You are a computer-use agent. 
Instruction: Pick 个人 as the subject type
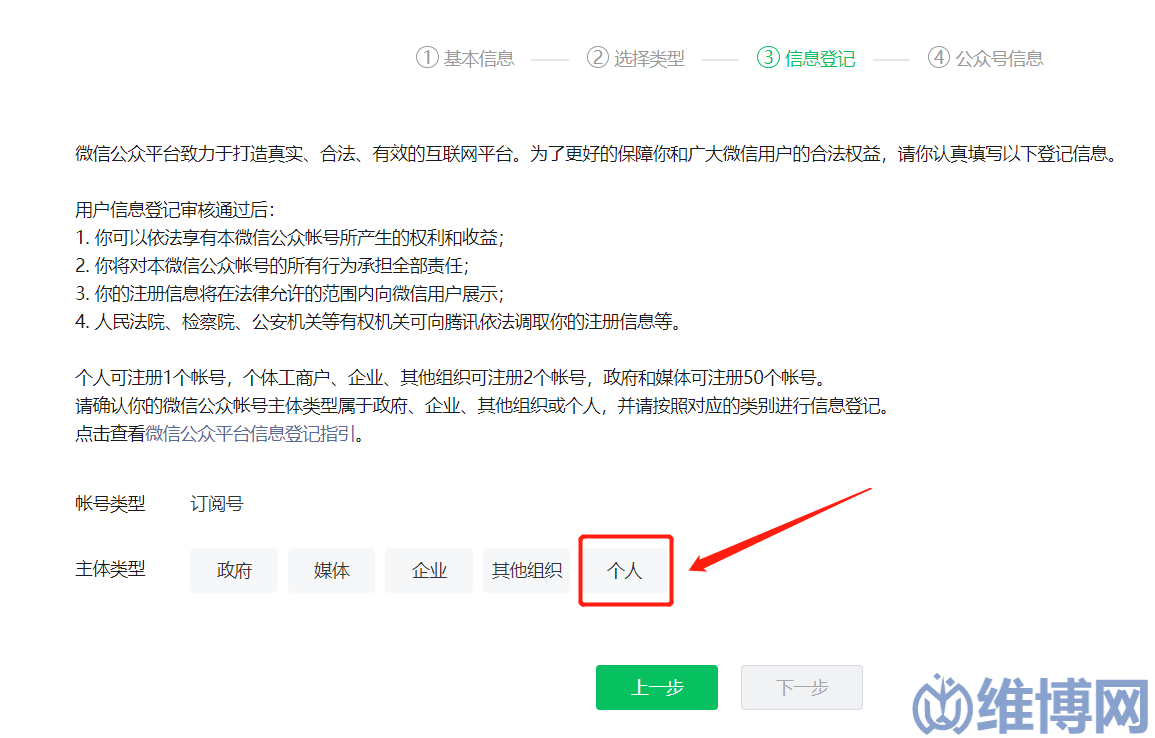625,570
